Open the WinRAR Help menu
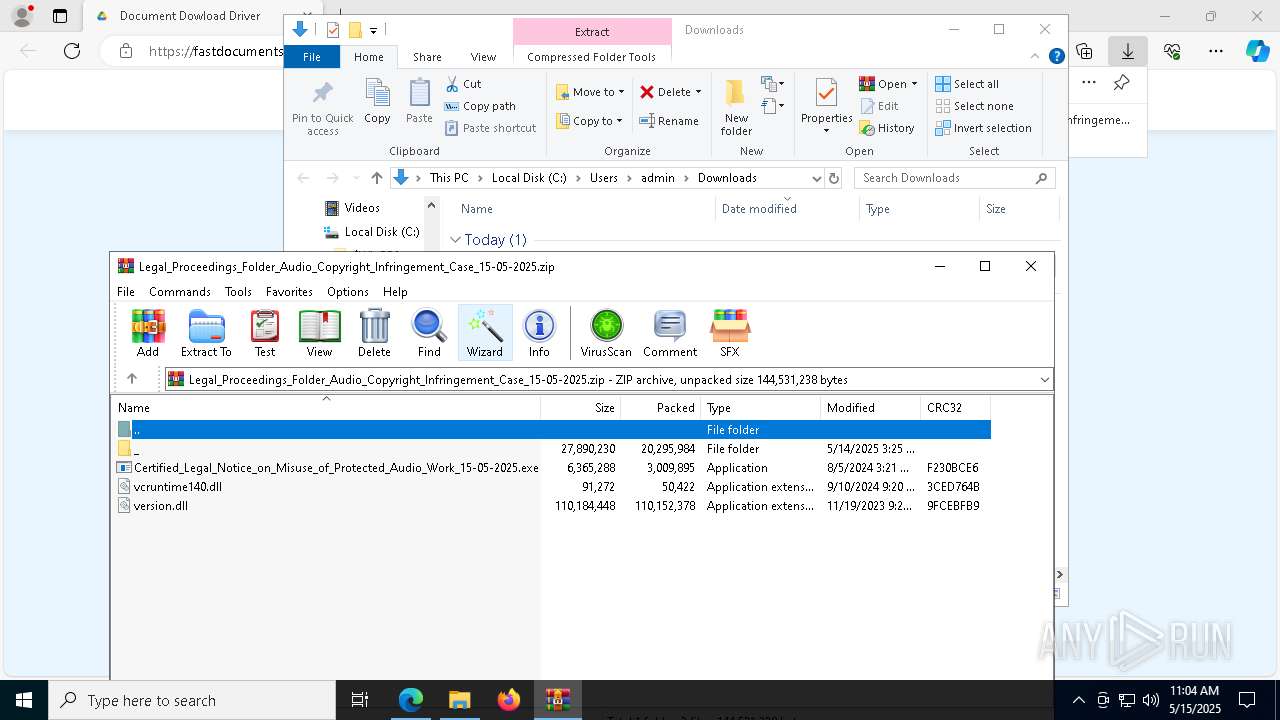The width and height of the screenshot is (1280, 720). (395, 292)
